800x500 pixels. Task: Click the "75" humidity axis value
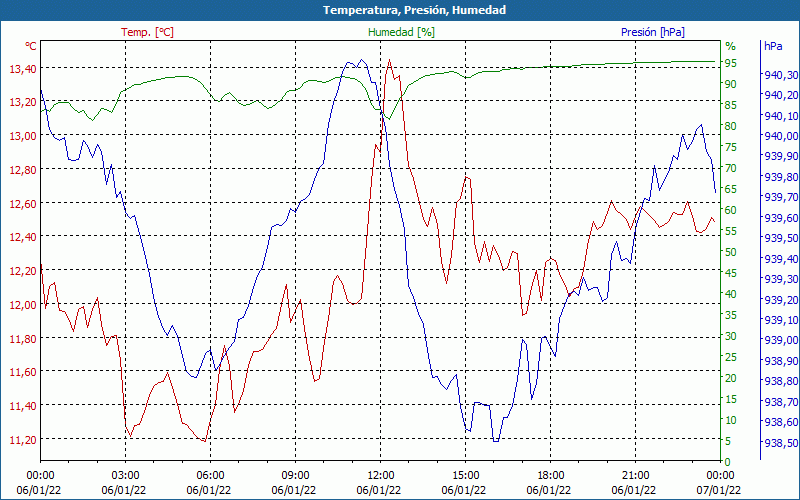[731, 147]
